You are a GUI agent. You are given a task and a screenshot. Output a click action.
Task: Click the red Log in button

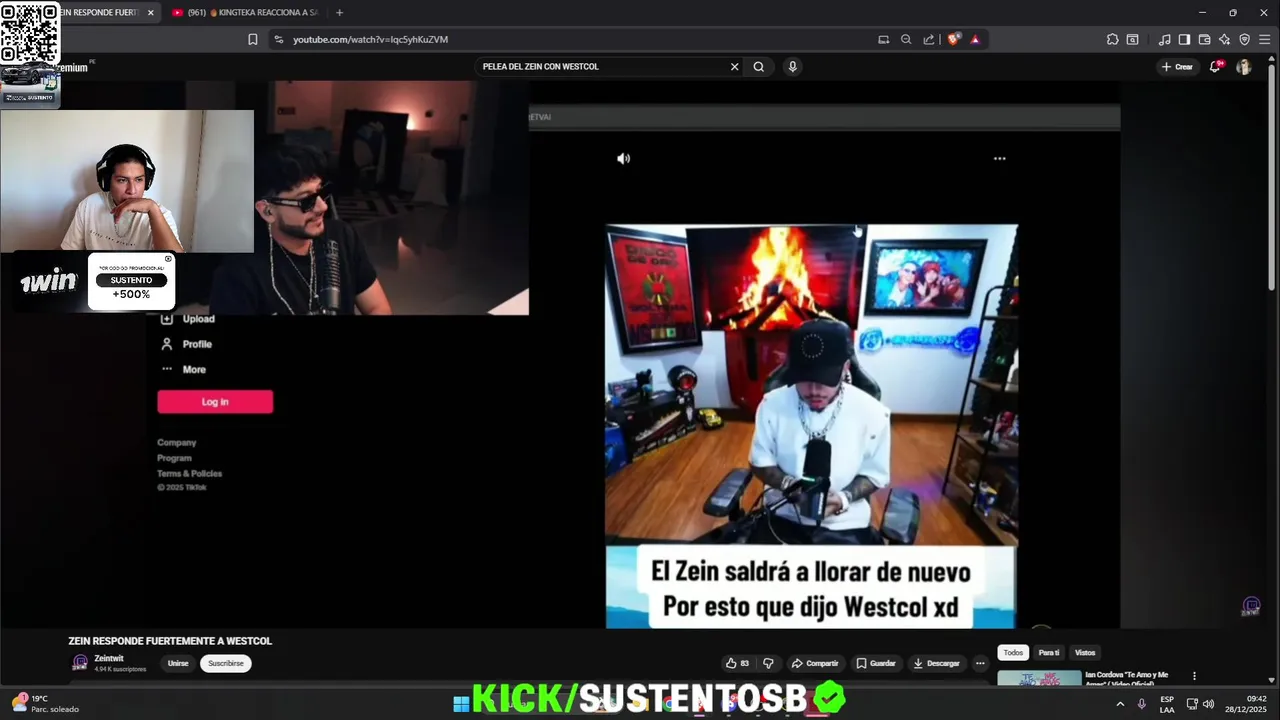[x=215, y=402]
